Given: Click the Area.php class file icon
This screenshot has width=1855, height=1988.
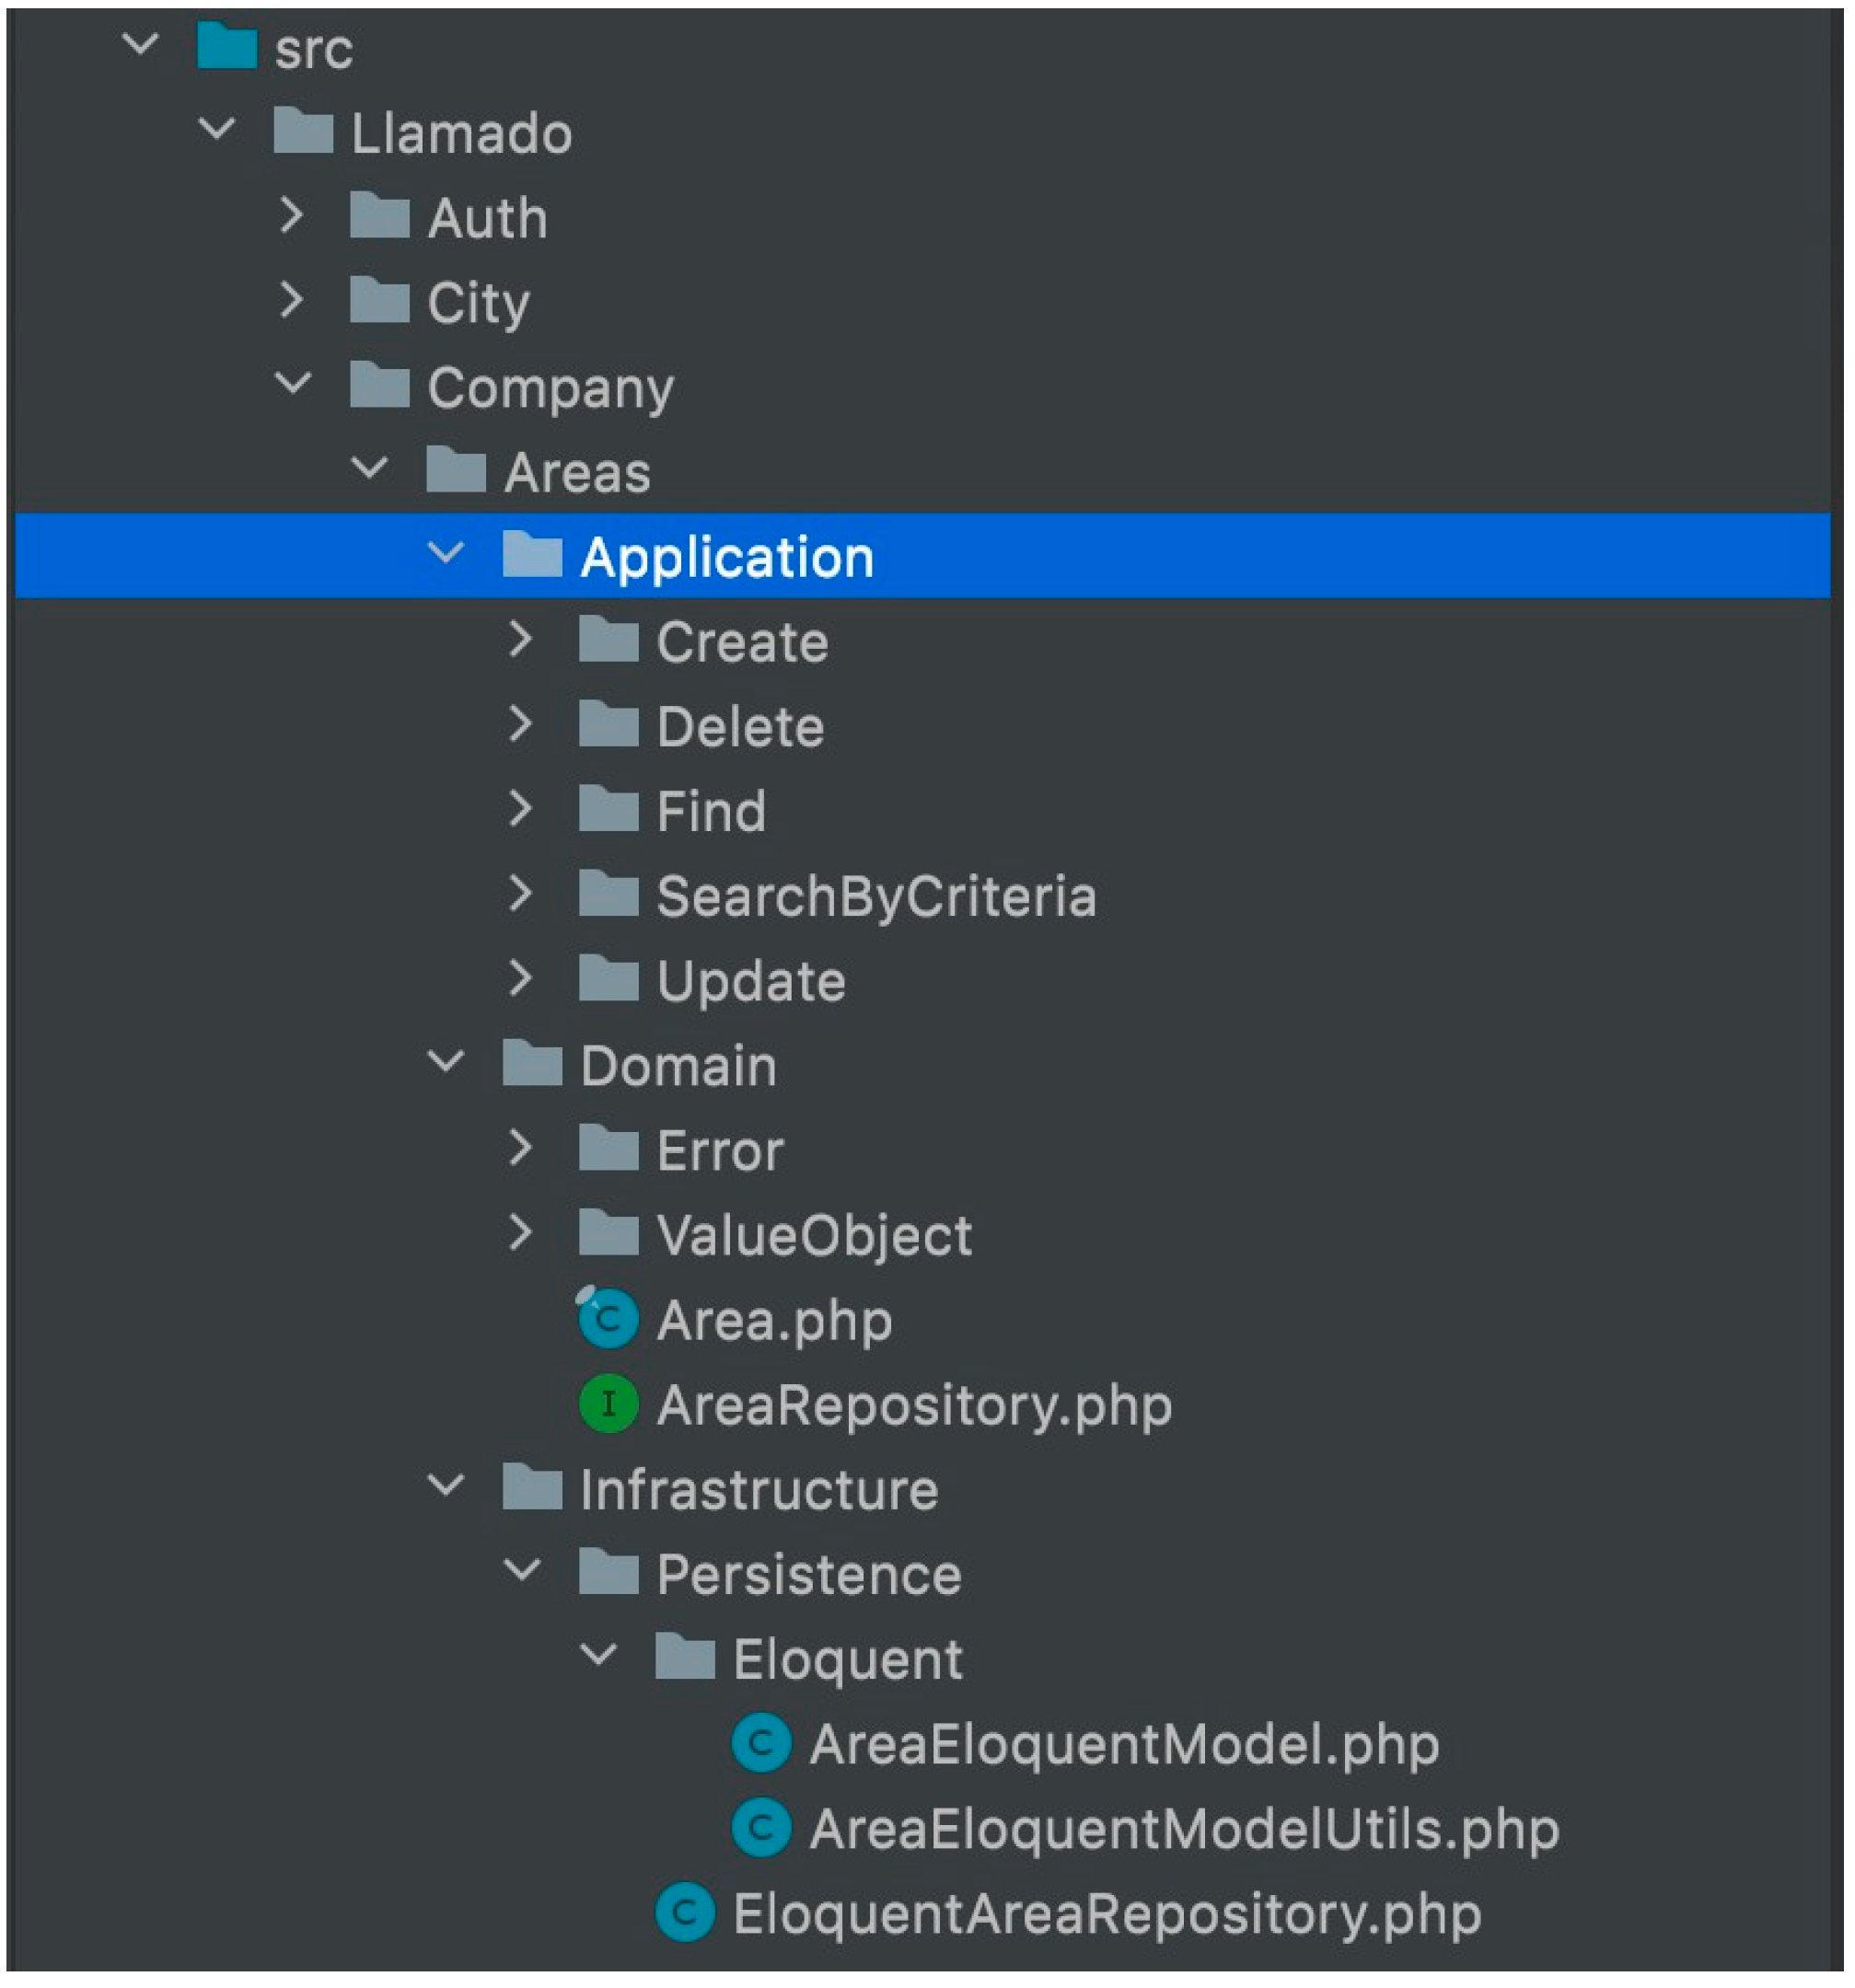Looking at the screenshot, I should (608, 1320).
